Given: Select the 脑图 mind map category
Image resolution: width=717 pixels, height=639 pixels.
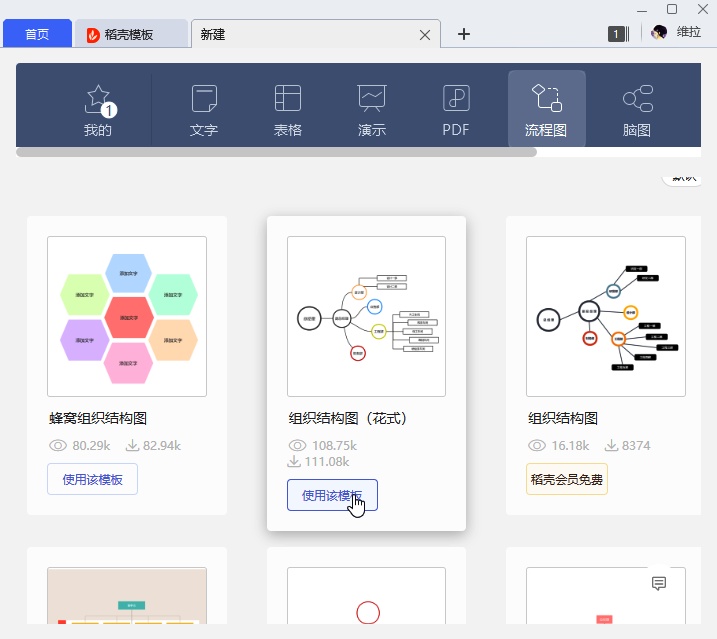Looking at the screenshot, I should (637, 111).
